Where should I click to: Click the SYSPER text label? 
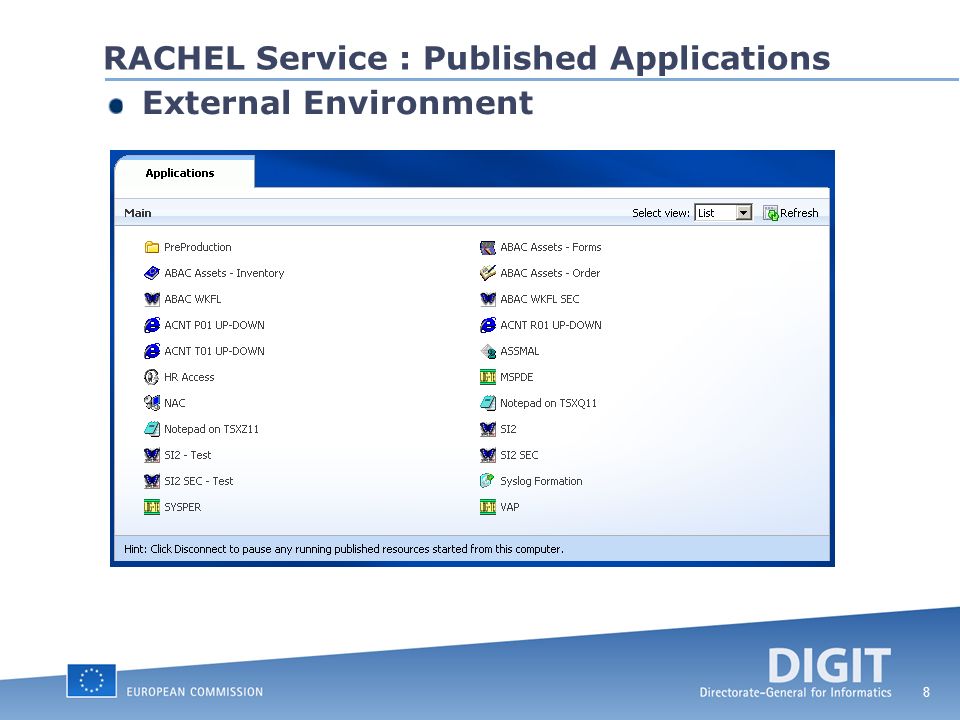click(x=182, y=507)
